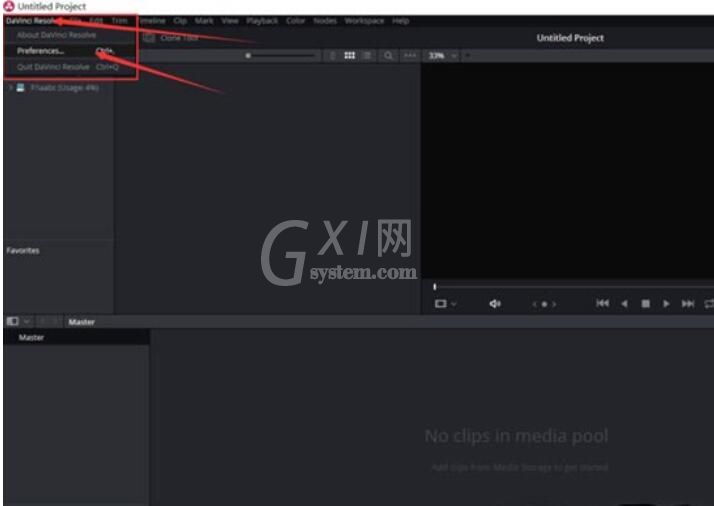Open the Playback menu

pos(262,20)
